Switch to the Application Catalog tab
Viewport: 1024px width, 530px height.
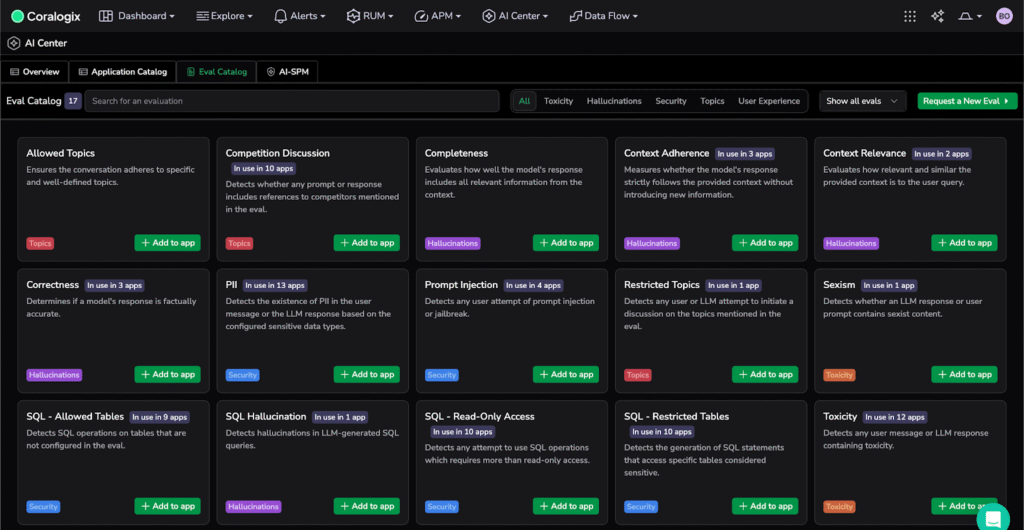[122, 72]
